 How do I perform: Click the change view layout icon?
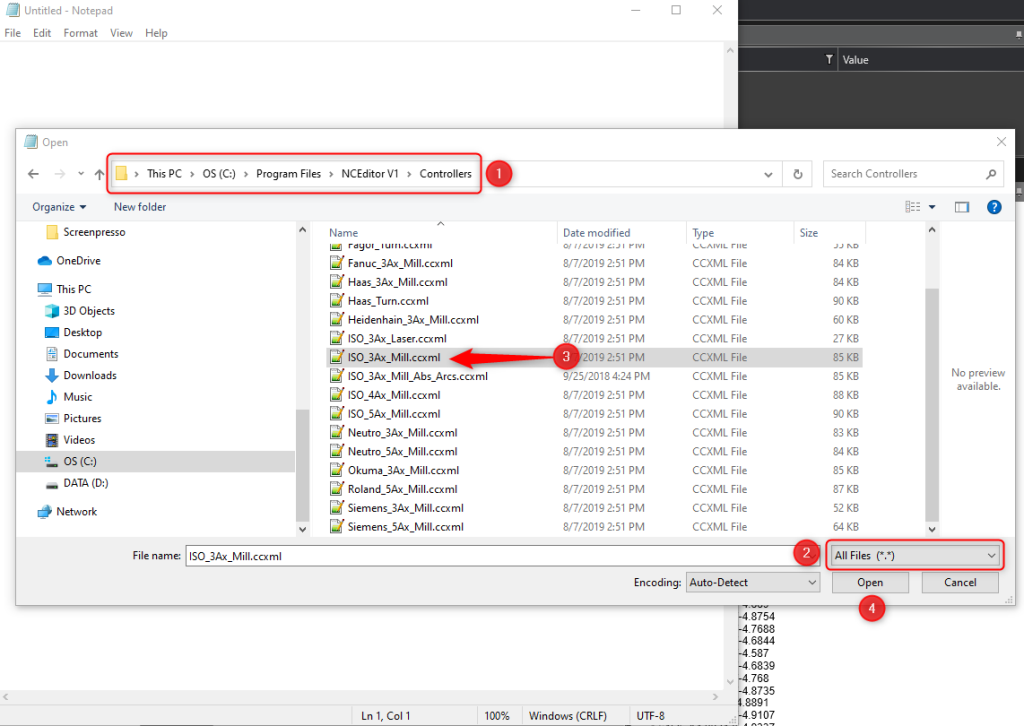tap(913, 206)
